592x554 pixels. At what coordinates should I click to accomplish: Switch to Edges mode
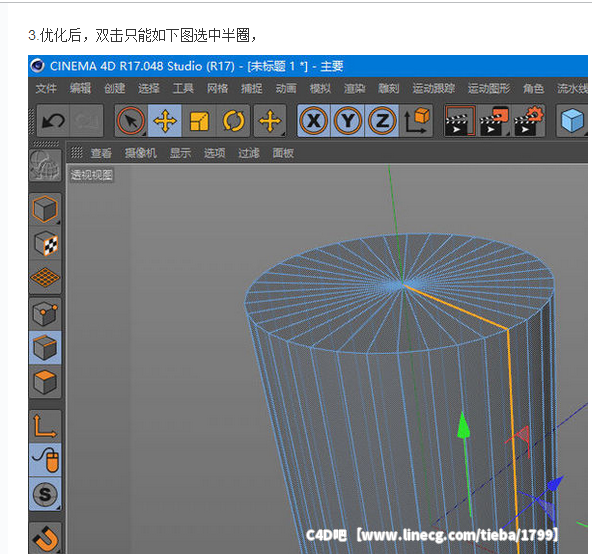(x=45, y=348)
